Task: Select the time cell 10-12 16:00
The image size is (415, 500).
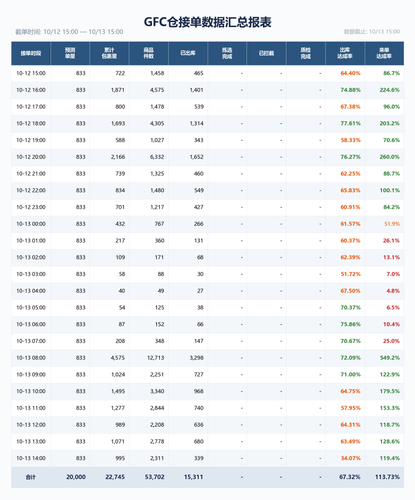Action: click(x=31, y=90)
